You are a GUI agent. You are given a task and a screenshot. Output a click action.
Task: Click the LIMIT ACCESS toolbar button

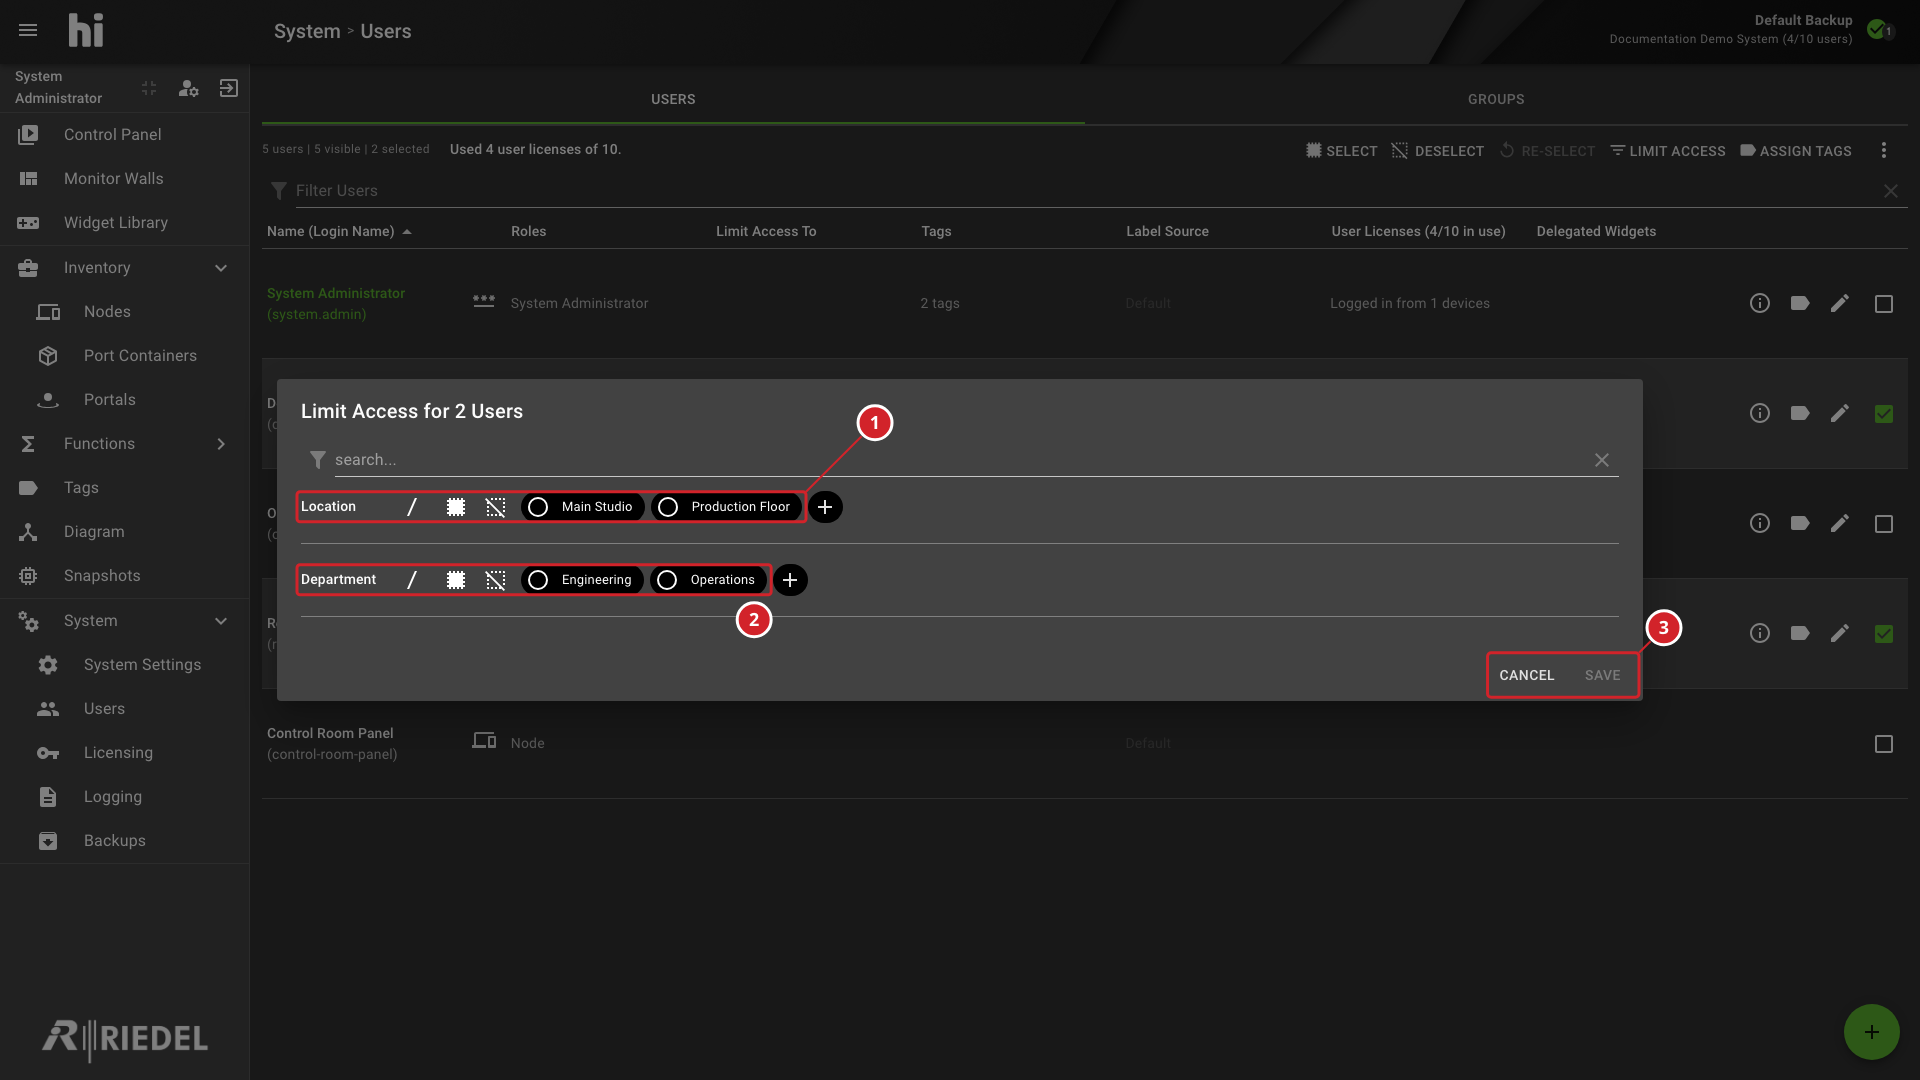point(1668,151)
